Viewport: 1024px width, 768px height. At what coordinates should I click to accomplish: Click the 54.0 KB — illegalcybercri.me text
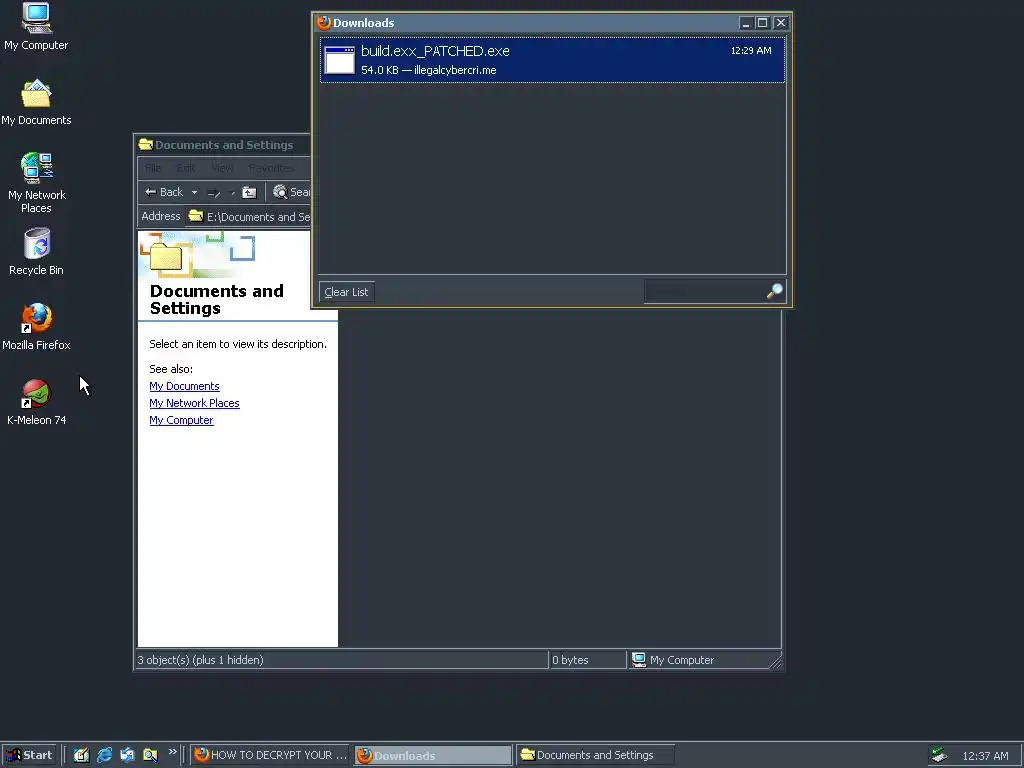[428, 70]
